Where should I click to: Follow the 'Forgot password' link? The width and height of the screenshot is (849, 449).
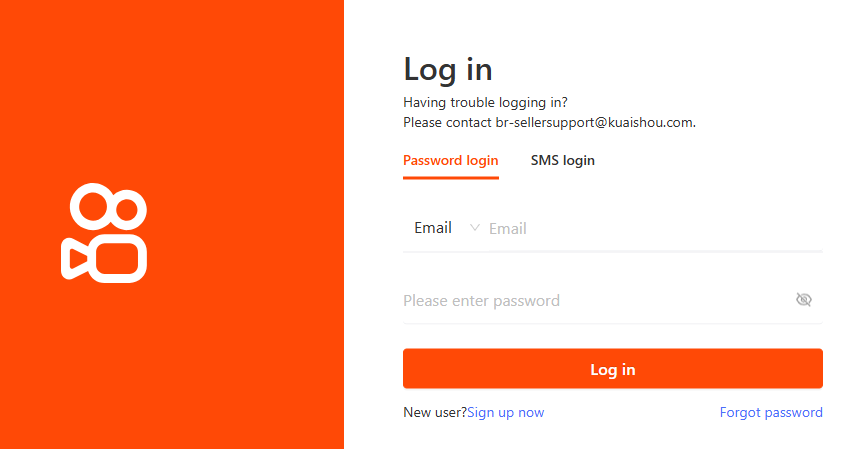[x=771, y=413]
